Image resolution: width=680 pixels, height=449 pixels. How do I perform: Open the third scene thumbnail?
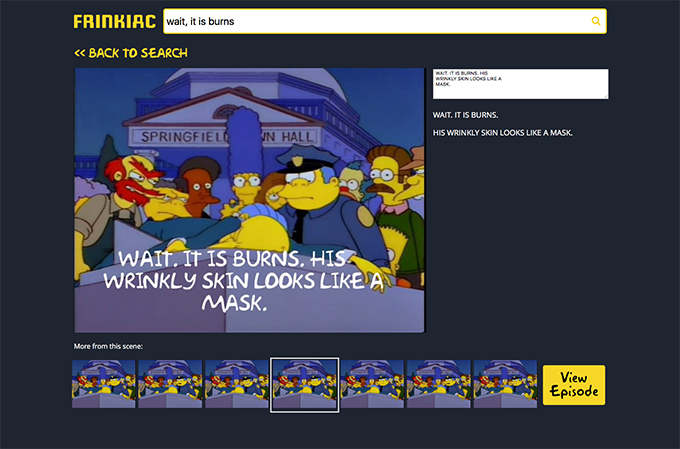[x=237, y=384]
